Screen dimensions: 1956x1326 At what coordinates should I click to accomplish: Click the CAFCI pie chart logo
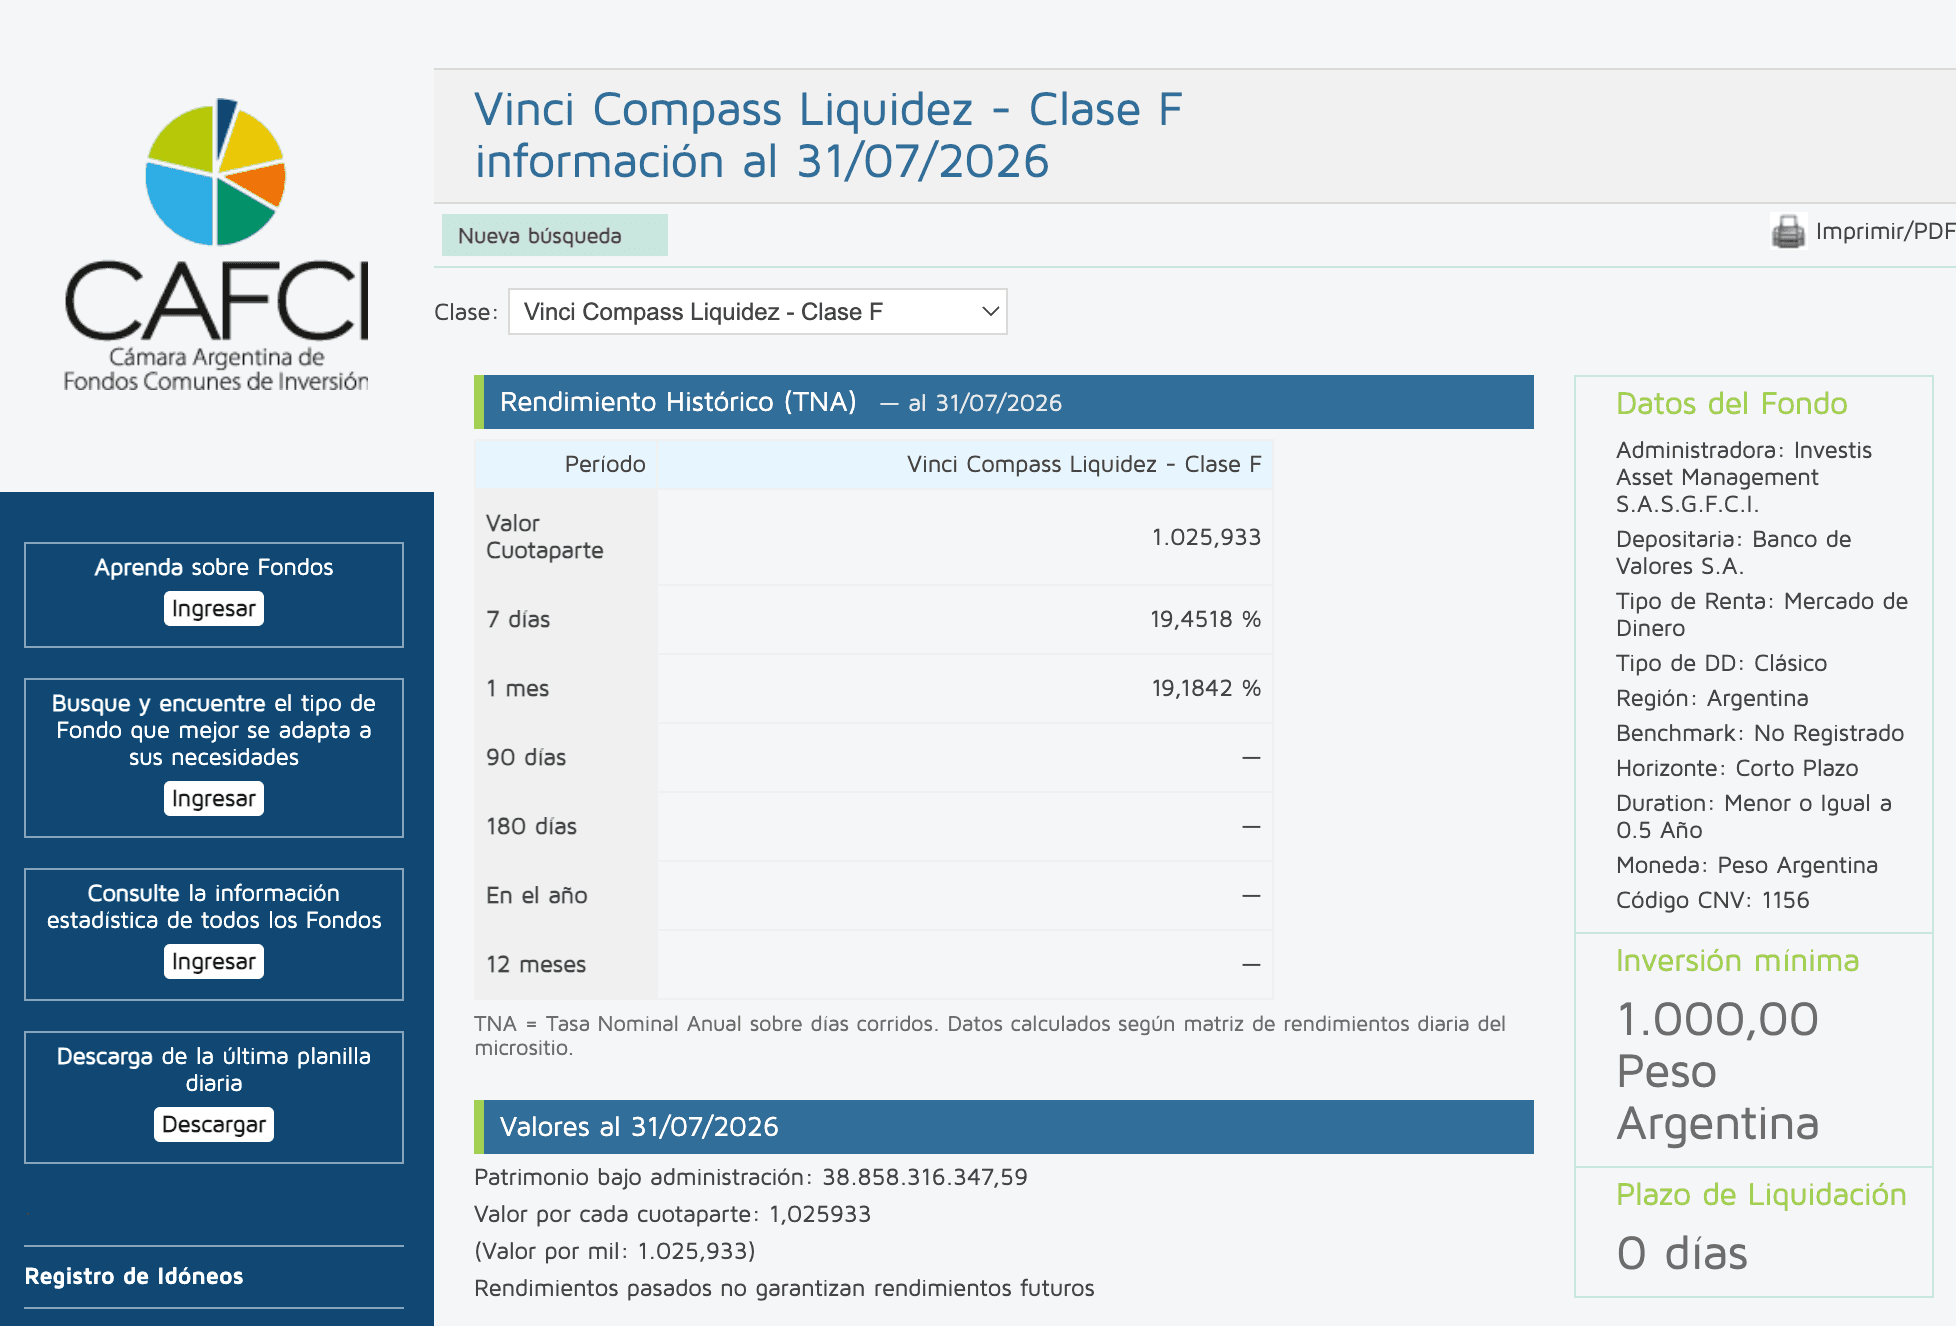(216, 172)
